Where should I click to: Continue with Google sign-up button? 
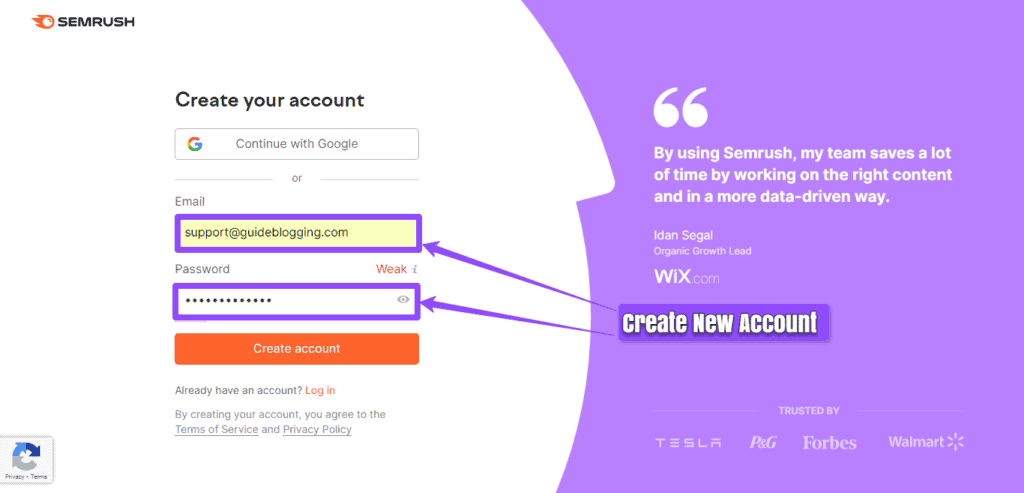(296, 144)
